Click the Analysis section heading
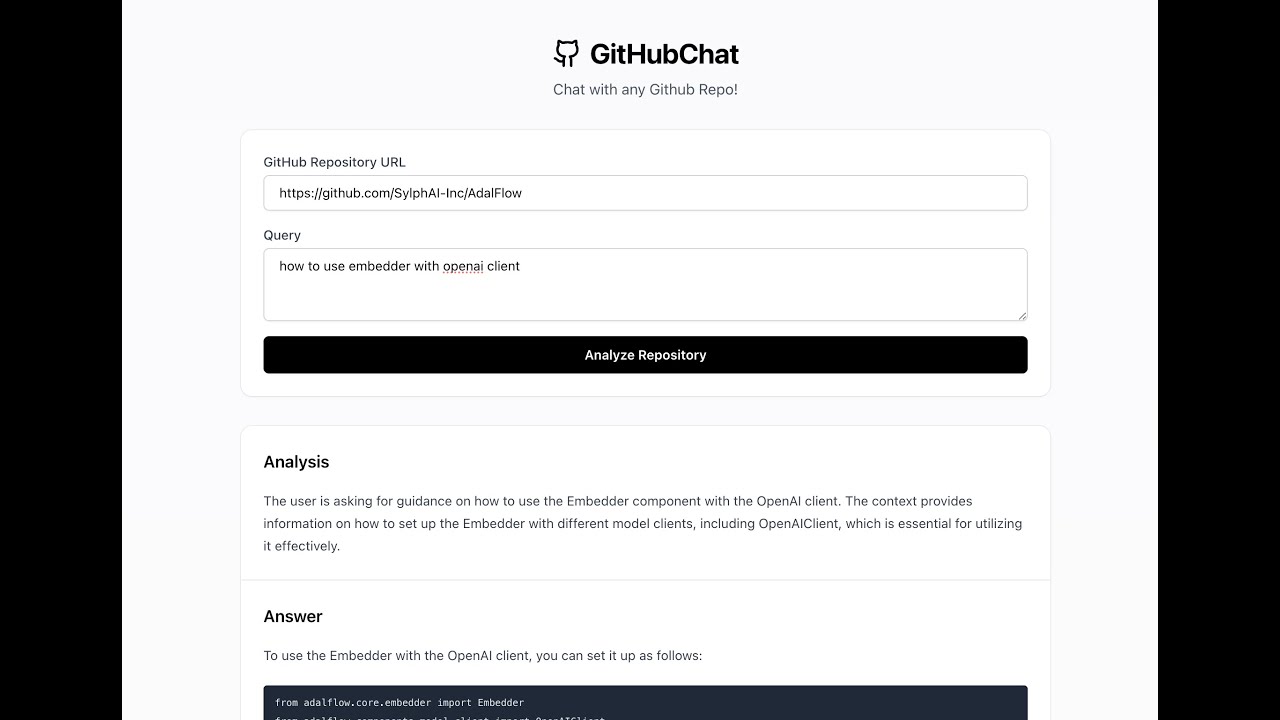Image resolution: width=1280 pixels, height=720 pixels. (x=296, y=462)
